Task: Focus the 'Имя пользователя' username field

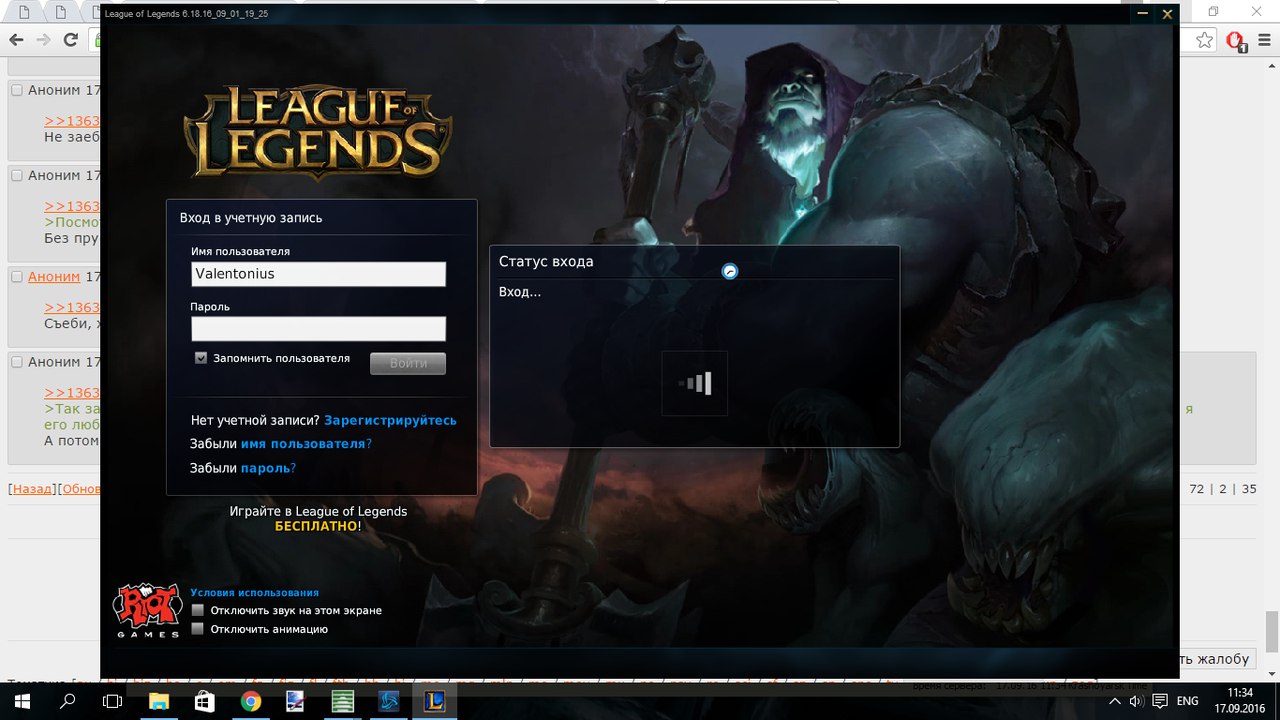Action: [318, 274]
